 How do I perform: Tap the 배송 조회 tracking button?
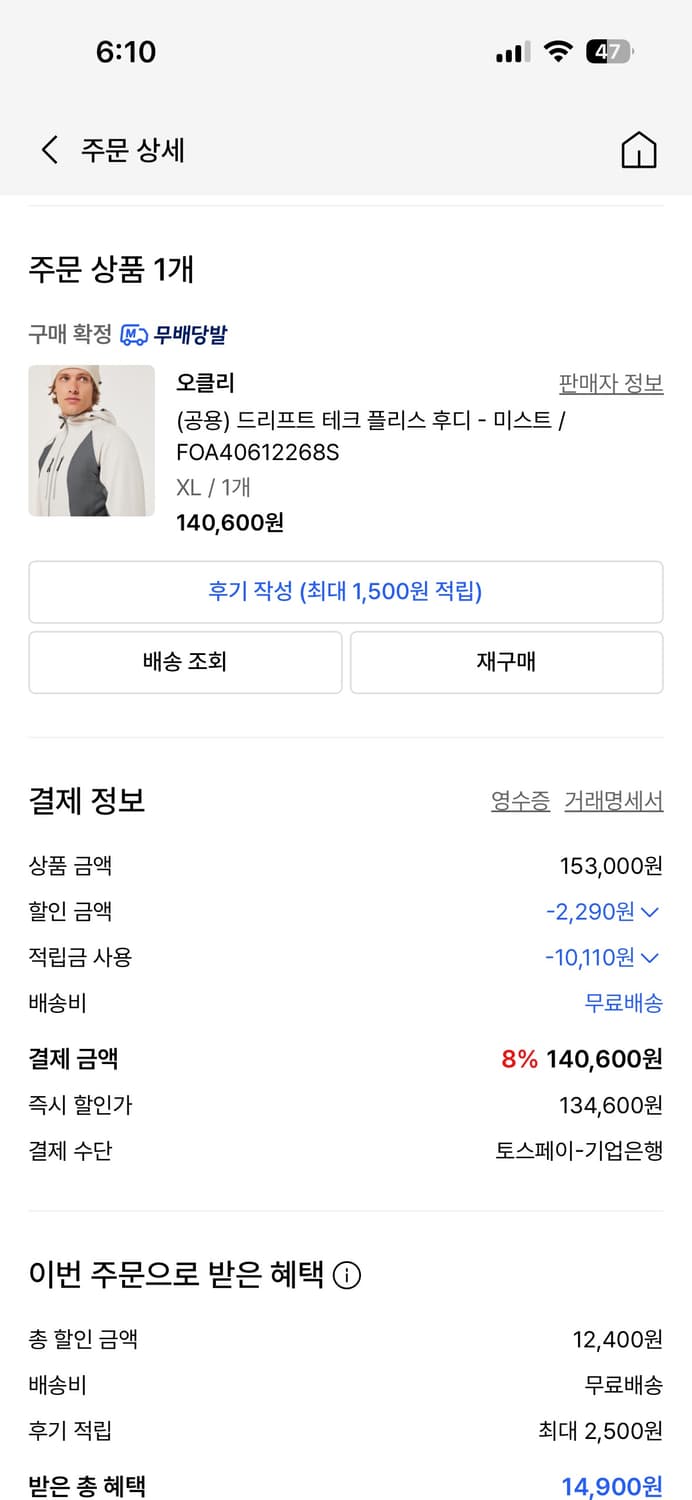185,662
